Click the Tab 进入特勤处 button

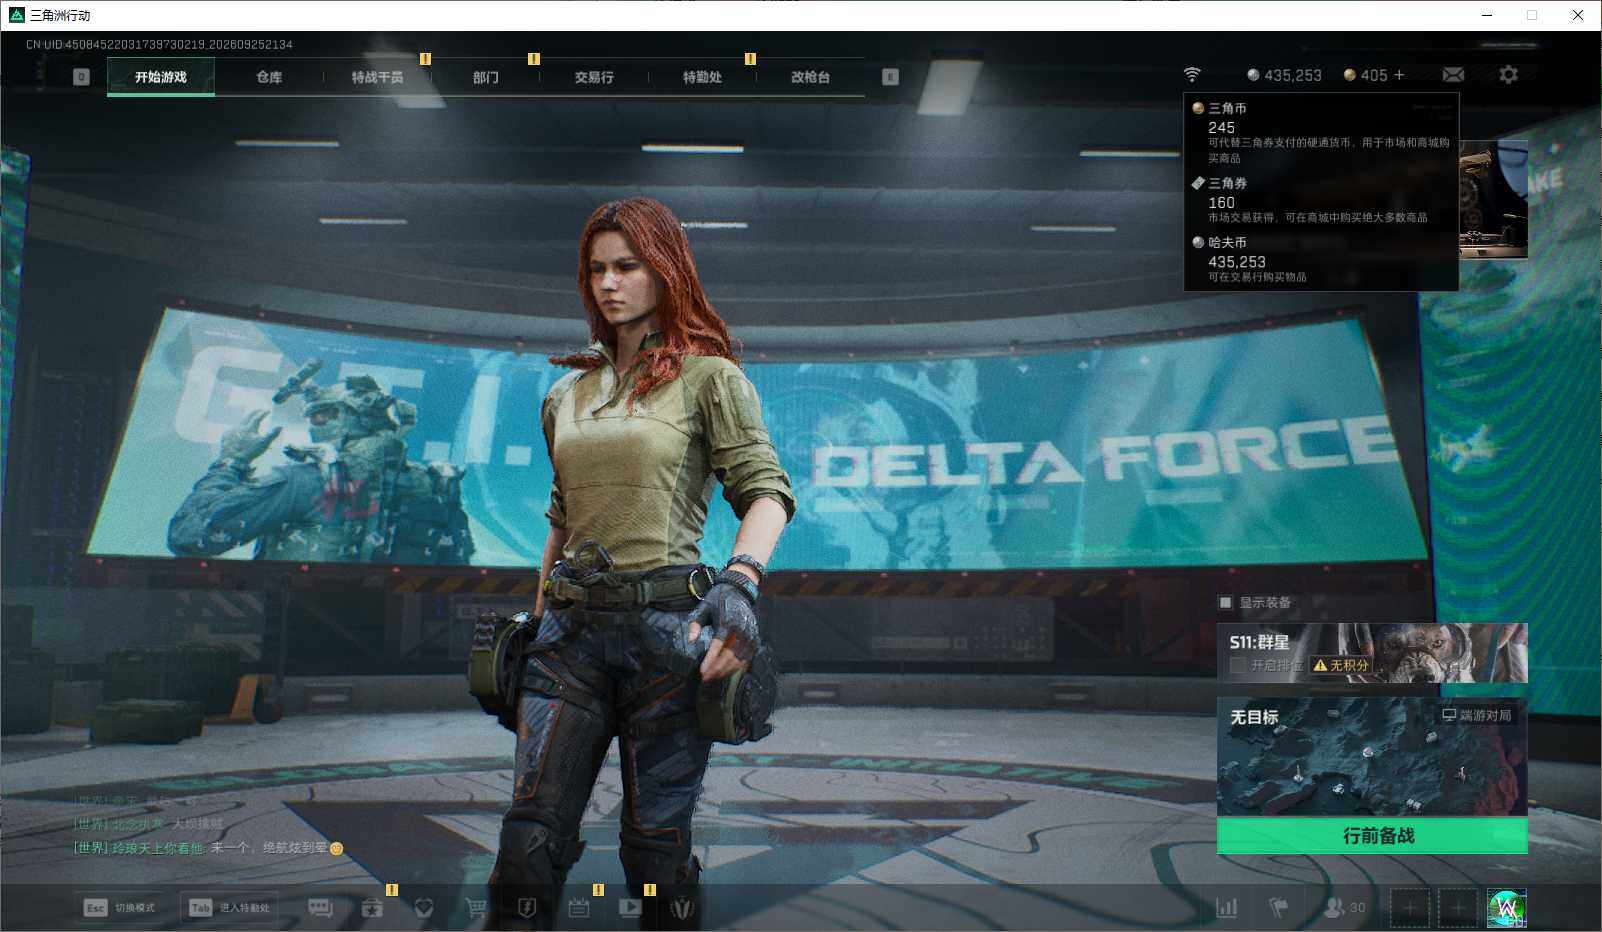point(229,908)
